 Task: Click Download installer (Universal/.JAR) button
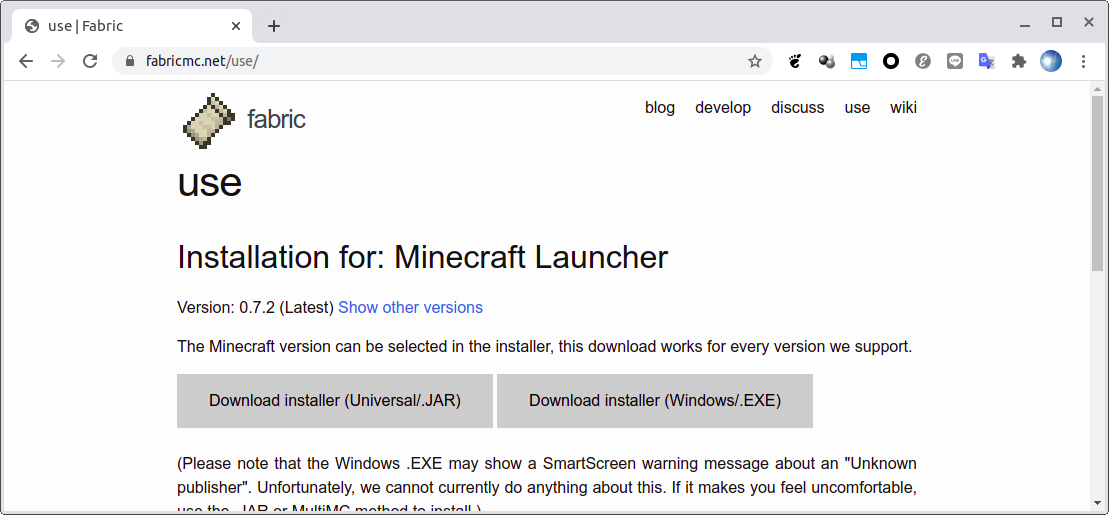click(335, 401)
